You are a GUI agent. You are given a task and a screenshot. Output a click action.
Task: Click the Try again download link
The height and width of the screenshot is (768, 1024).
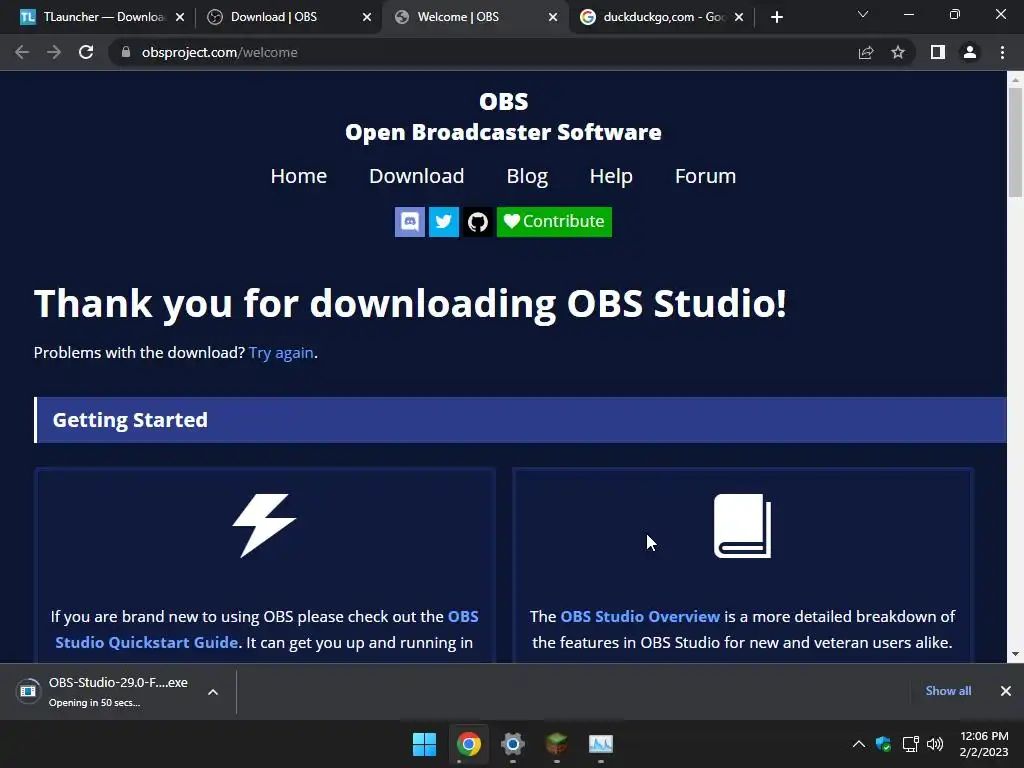coord(281,353)
